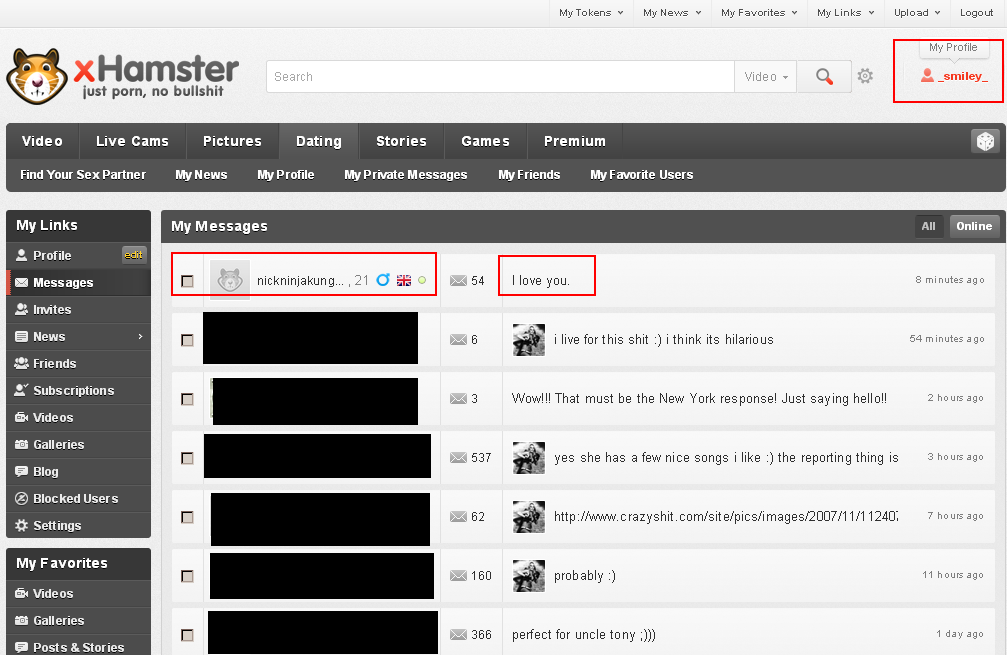The width and height of the screenshot is (1007, 655).
Task: Click envelope icon beside count 366
Action: pos(458,635)
